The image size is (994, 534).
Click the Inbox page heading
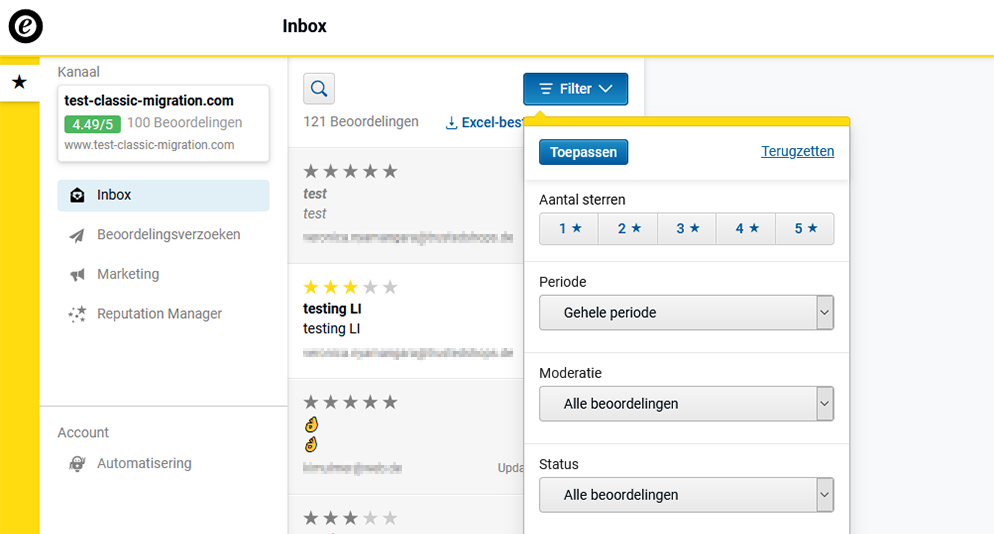(304, 26)
